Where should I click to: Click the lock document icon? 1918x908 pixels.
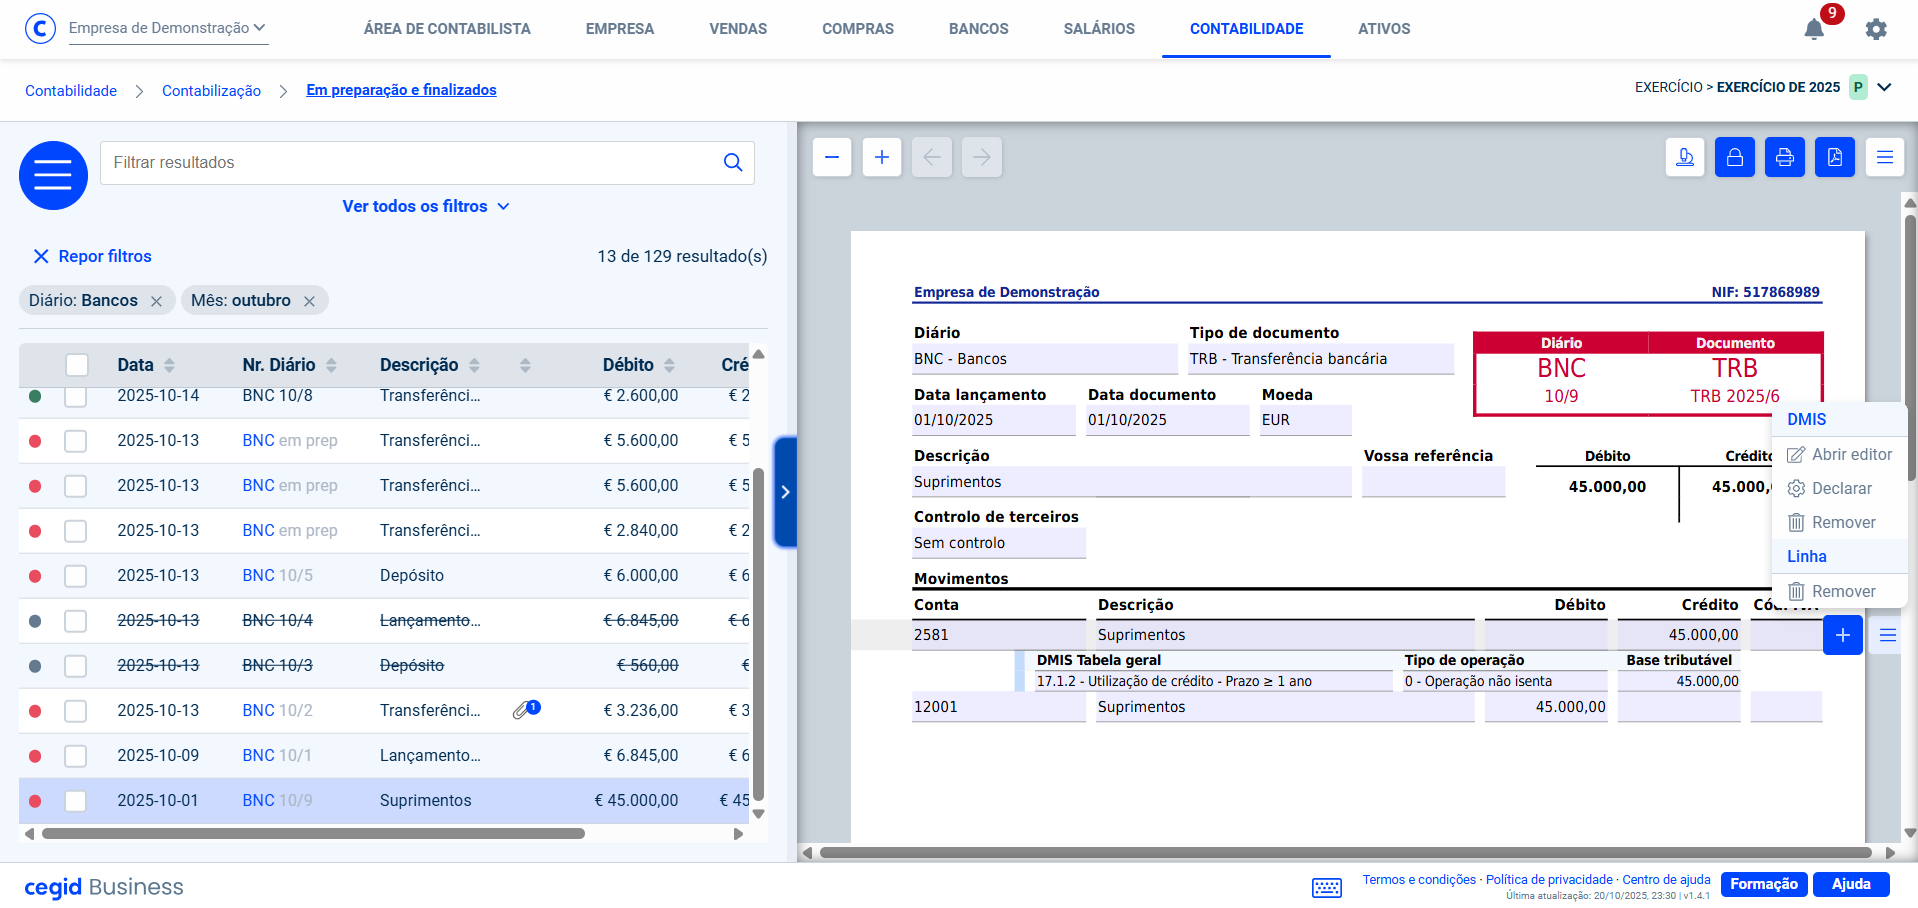[1735, 157]
